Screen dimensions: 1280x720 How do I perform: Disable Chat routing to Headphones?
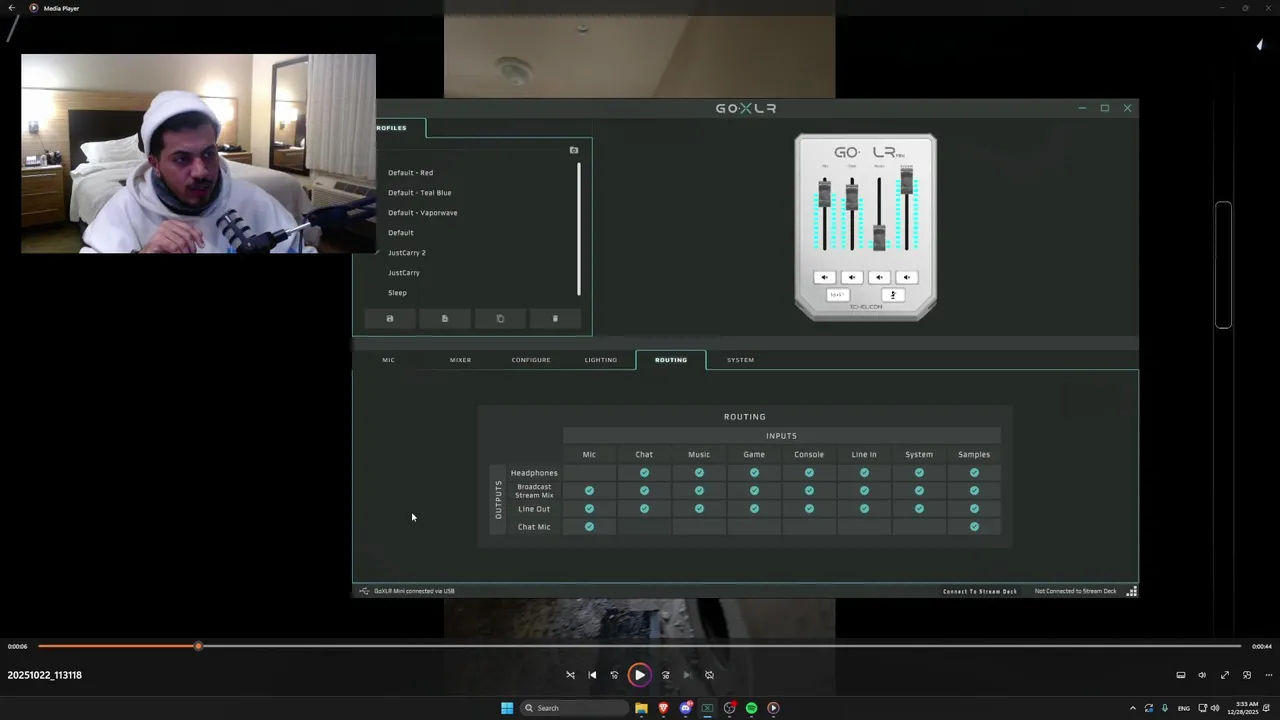tap(644, 473)
